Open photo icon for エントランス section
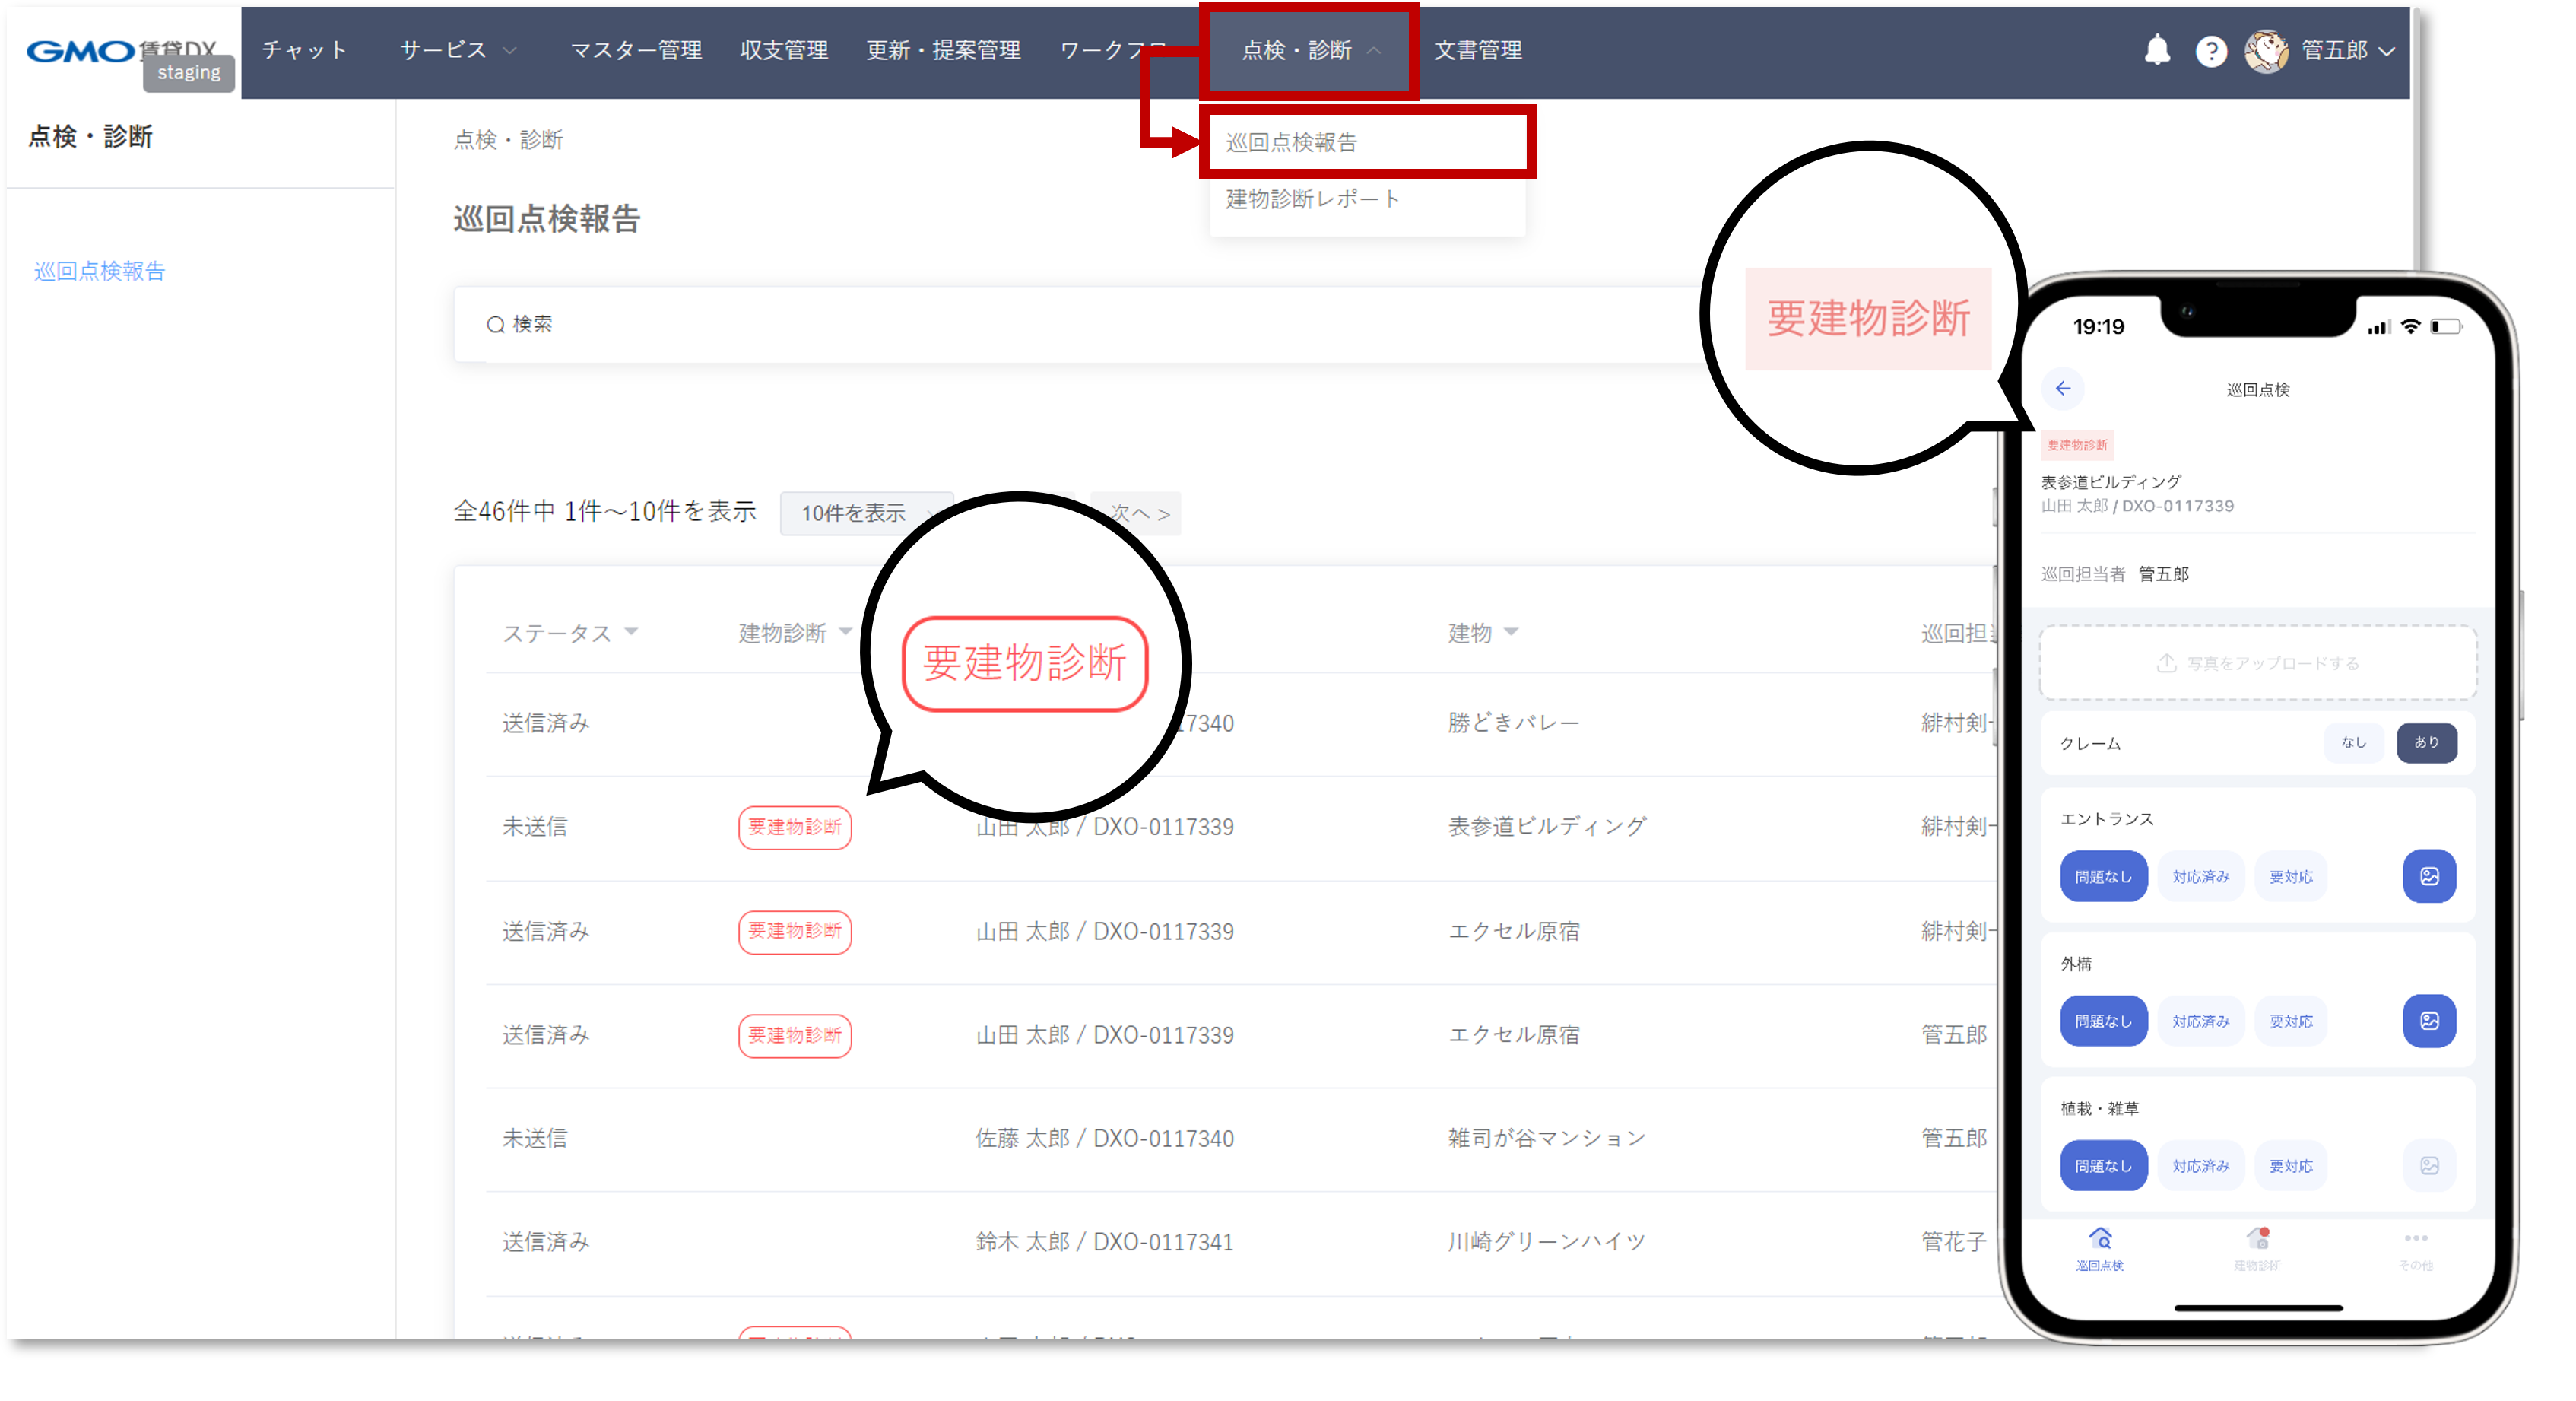The image size is (2576, 1401). pos(2429,876)
